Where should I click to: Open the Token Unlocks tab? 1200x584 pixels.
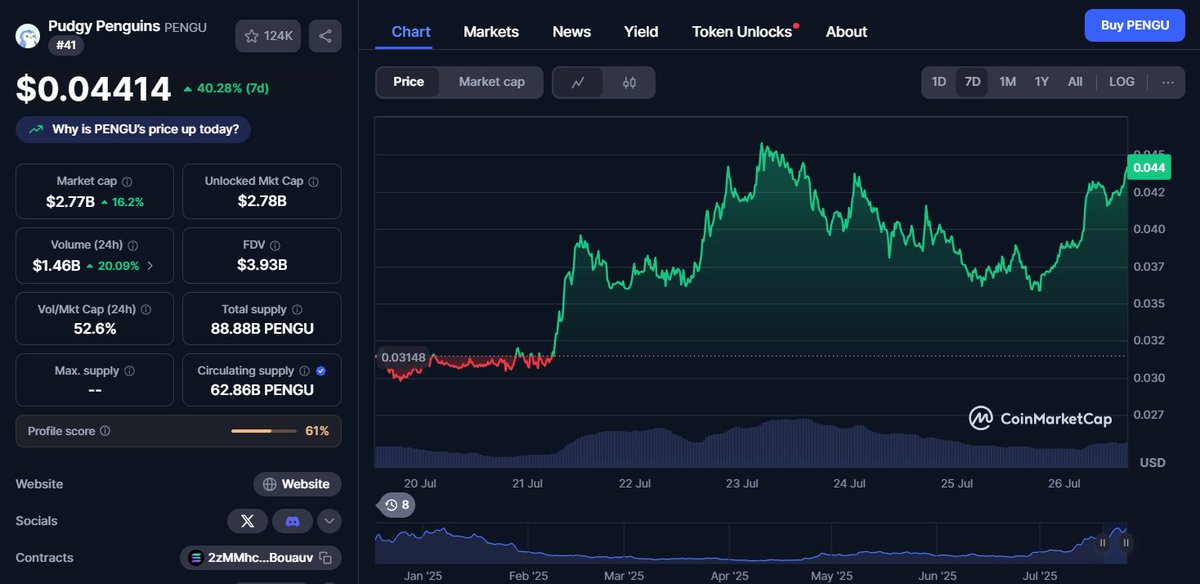(742, 32)
